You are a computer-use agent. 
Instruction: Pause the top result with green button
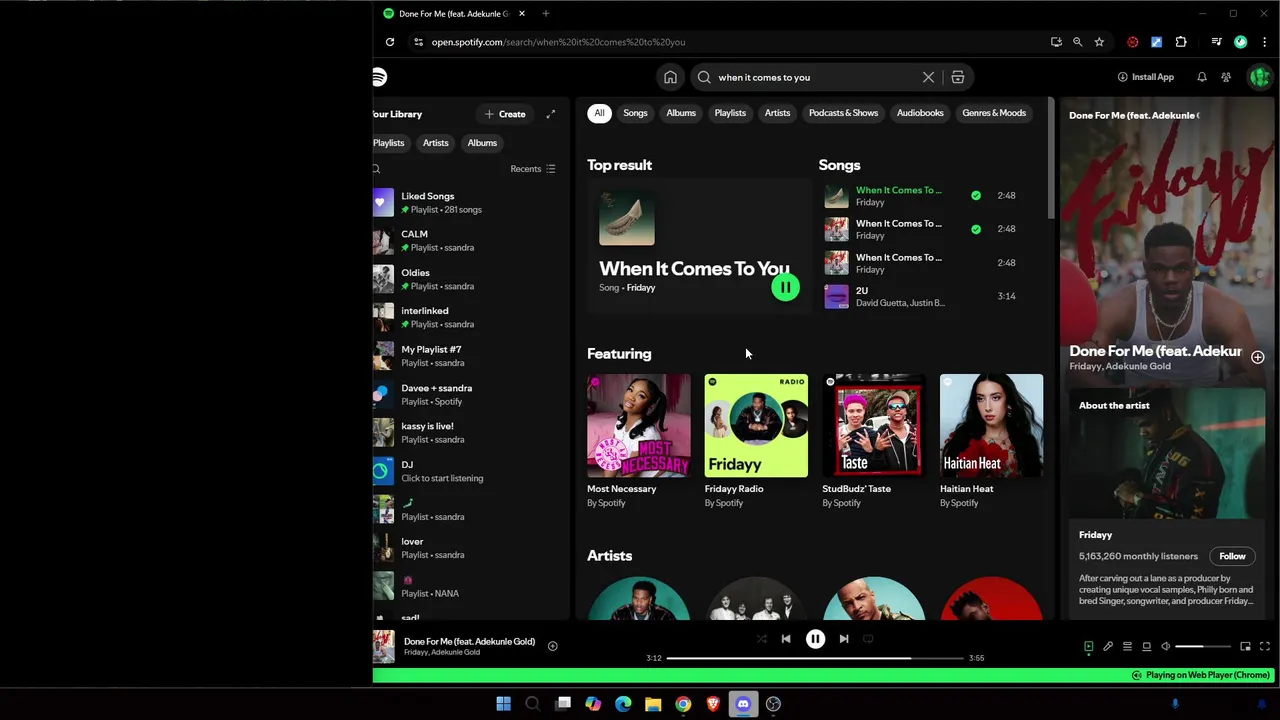point(785,288)
